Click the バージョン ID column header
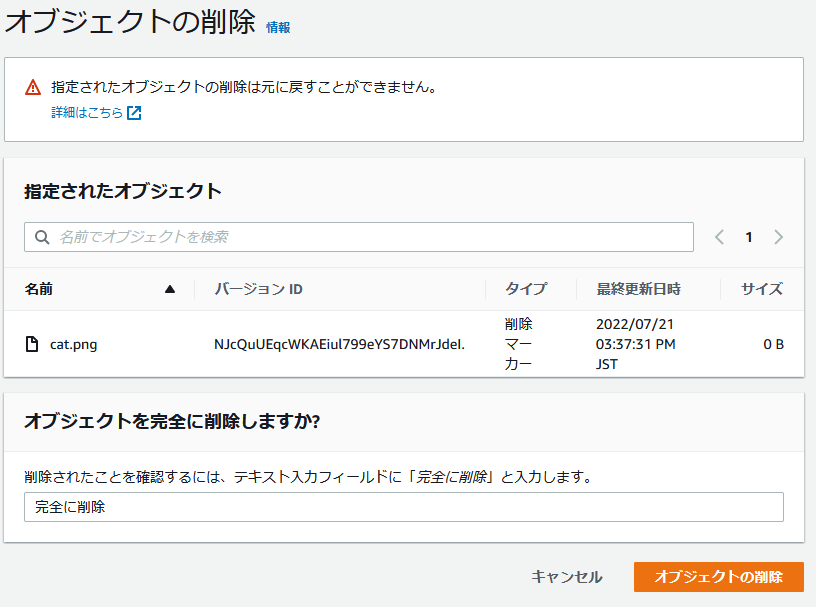This screenshot has height=607, width=816. (x=258, y=289)
